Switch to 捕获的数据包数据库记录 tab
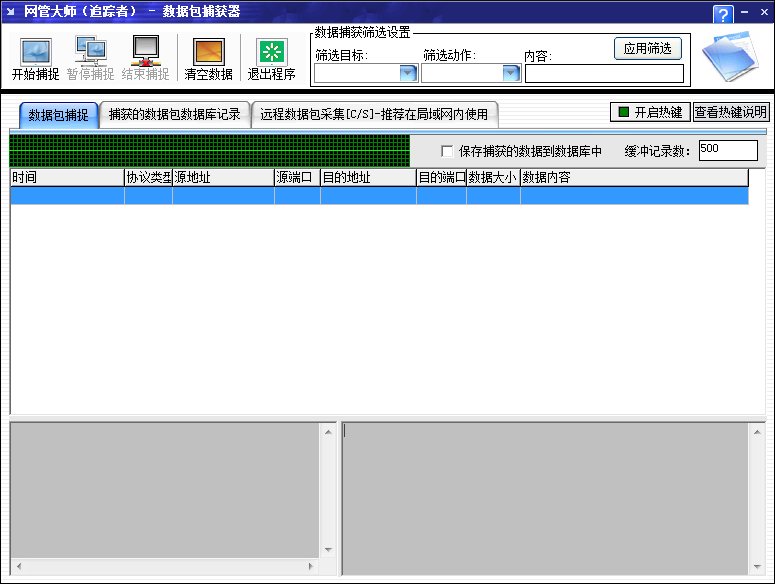Image resolution: width=775 pixels, height=584 pixels. 174,115
